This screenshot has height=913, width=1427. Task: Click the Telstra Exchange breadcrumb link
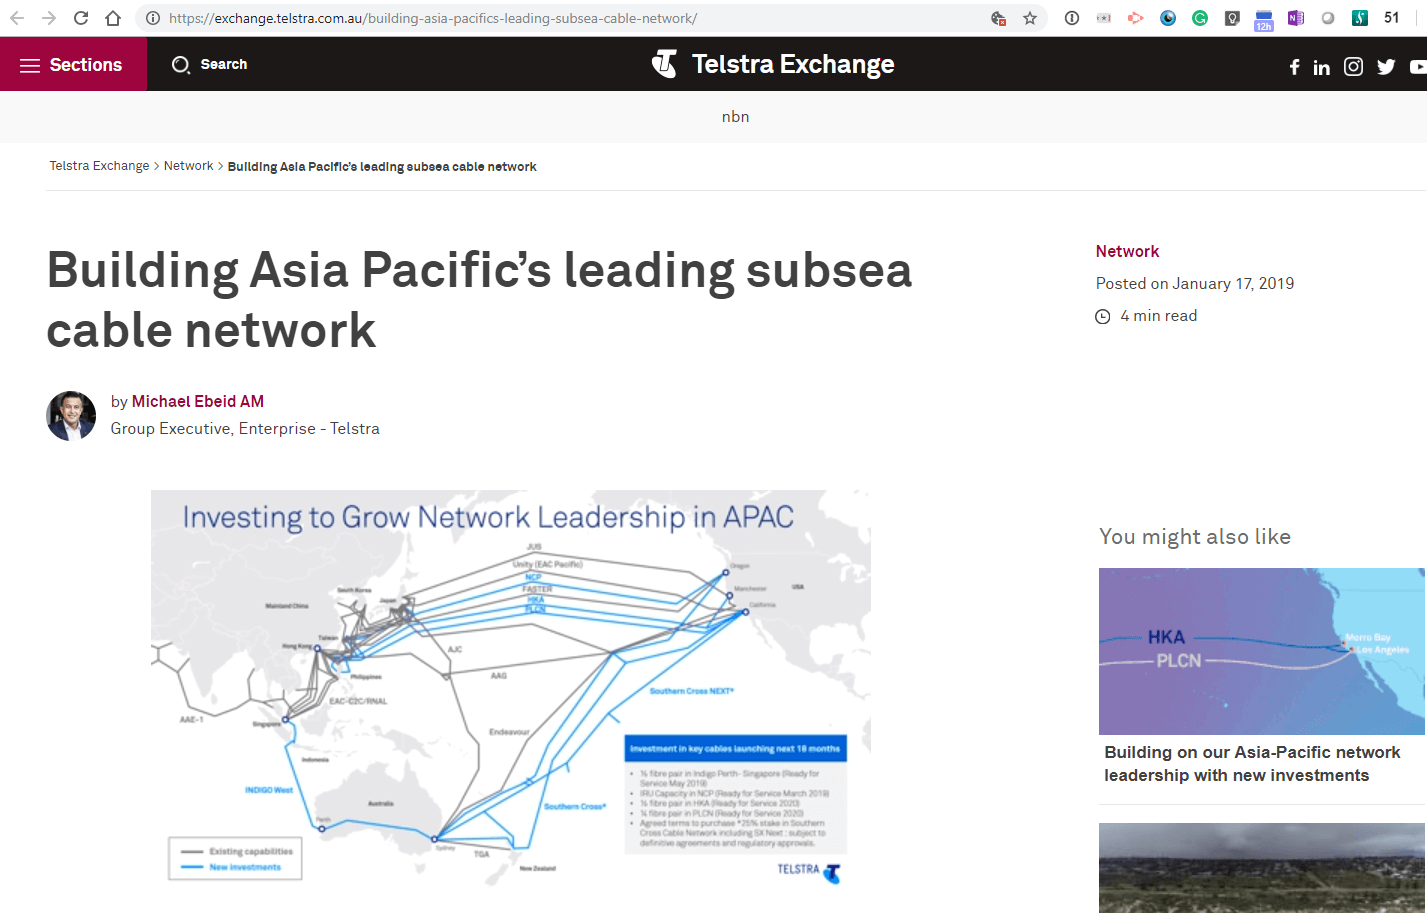pos(99,166)
